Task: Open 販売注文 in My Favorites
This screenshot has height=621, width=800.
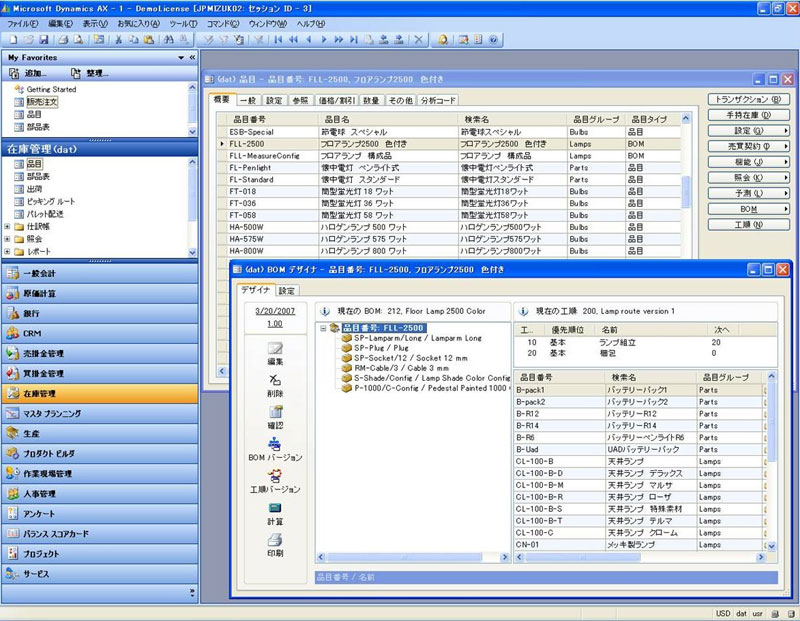Action: [42, 102]
